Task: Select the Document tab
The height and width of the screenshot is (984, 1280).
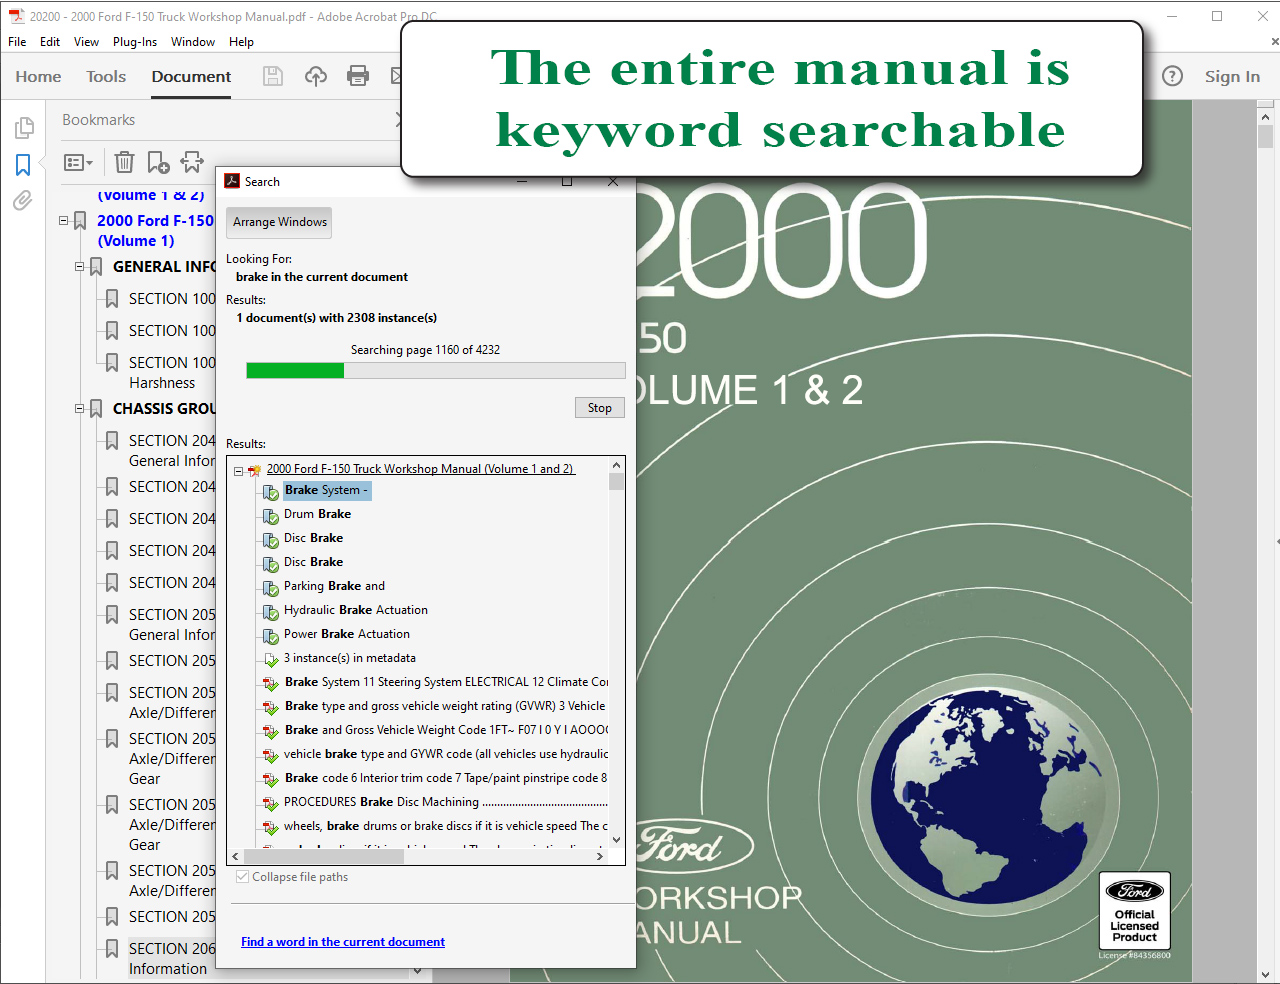Action: pos(191,76)
